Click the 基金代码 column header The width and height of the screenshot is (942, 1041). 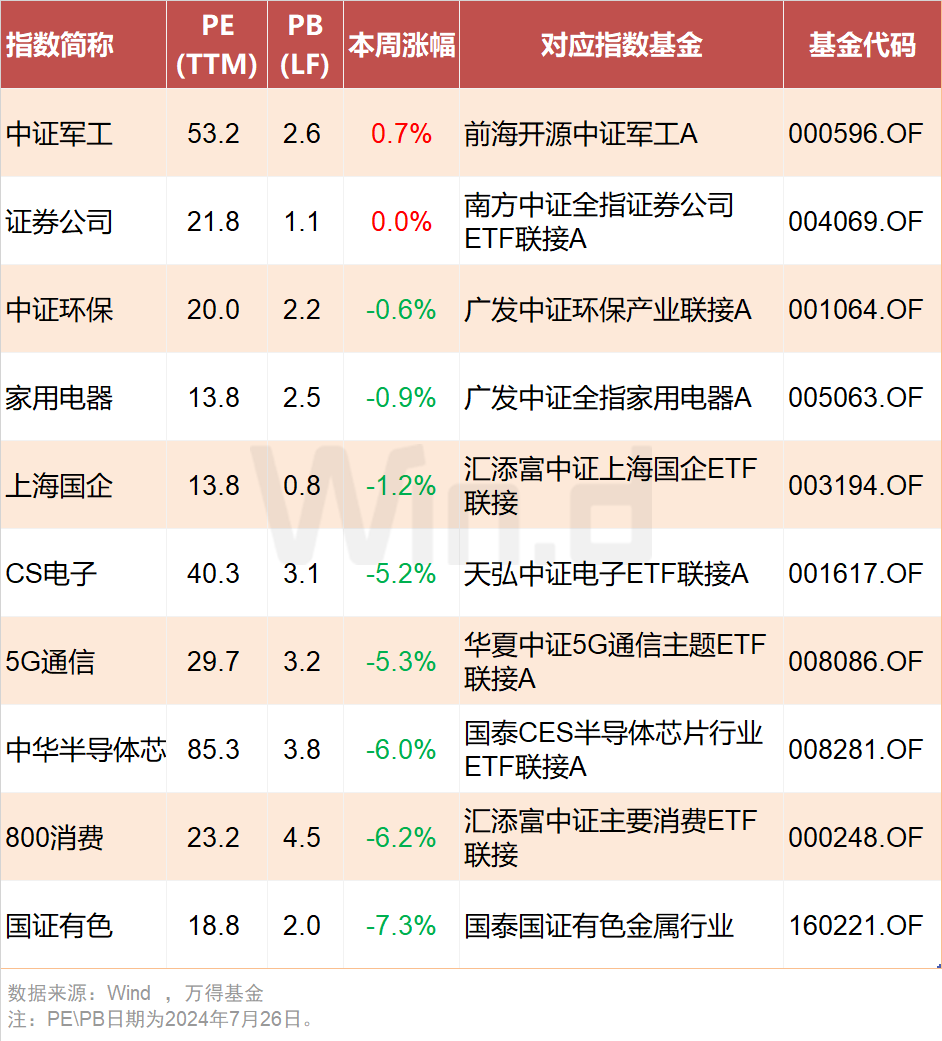862,45
